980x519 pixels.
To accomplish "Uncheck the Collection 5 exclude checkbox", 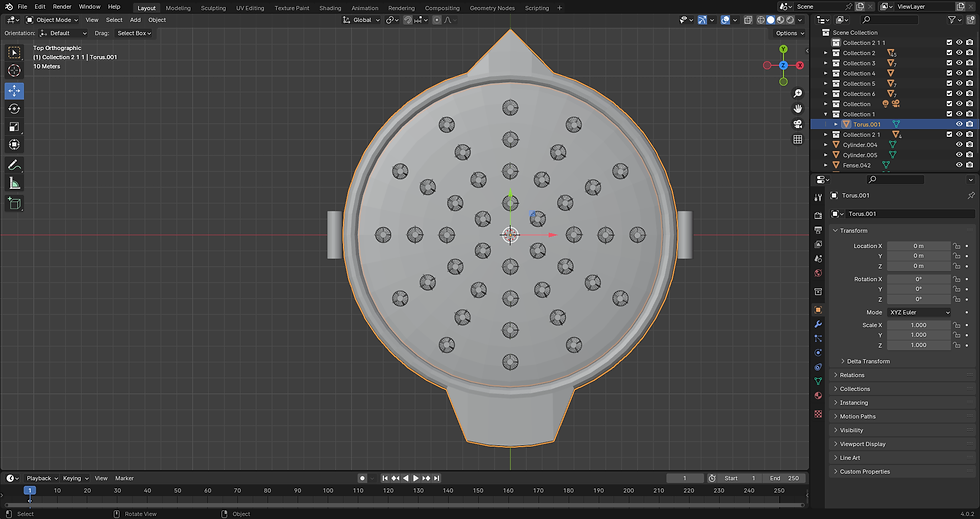I will point(947,84).
